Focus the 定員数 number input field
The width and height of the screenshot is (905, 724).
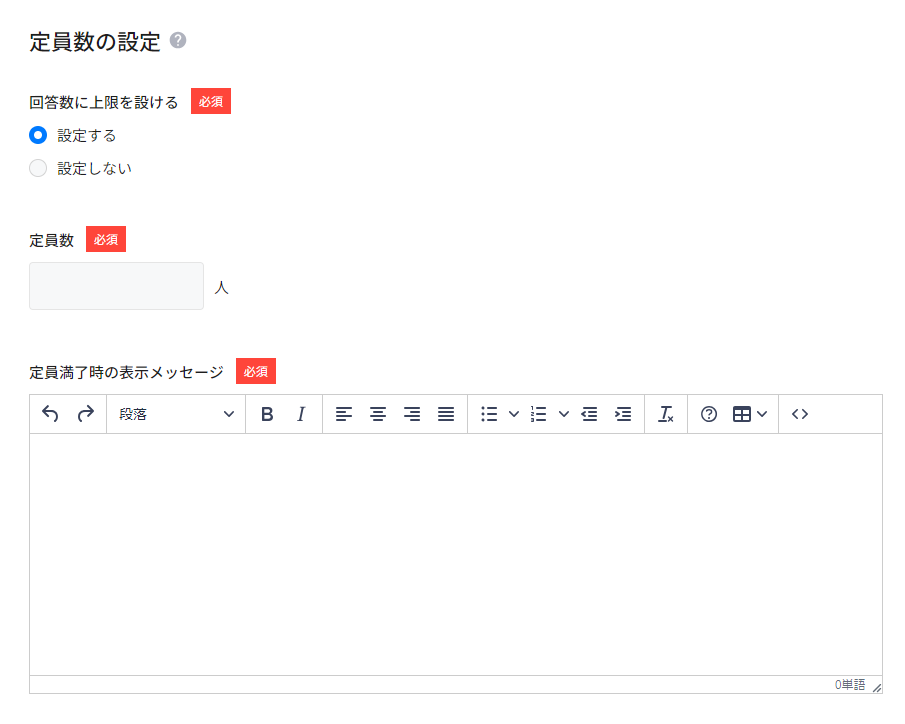[x=116, y=286]
